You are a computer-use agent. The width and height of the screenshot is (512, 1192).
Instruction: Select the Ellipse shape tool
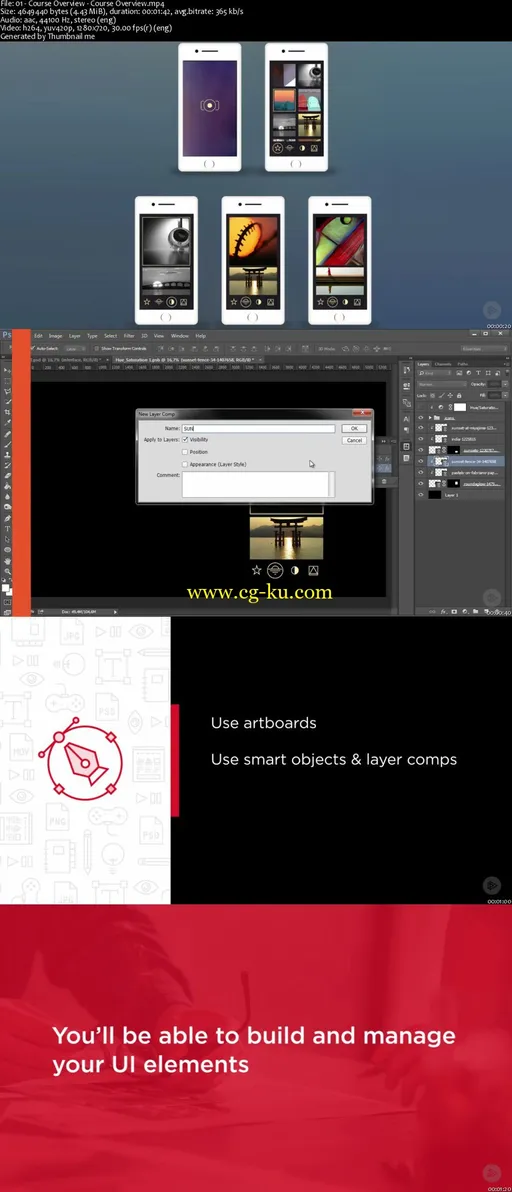(x=8, y=549)
